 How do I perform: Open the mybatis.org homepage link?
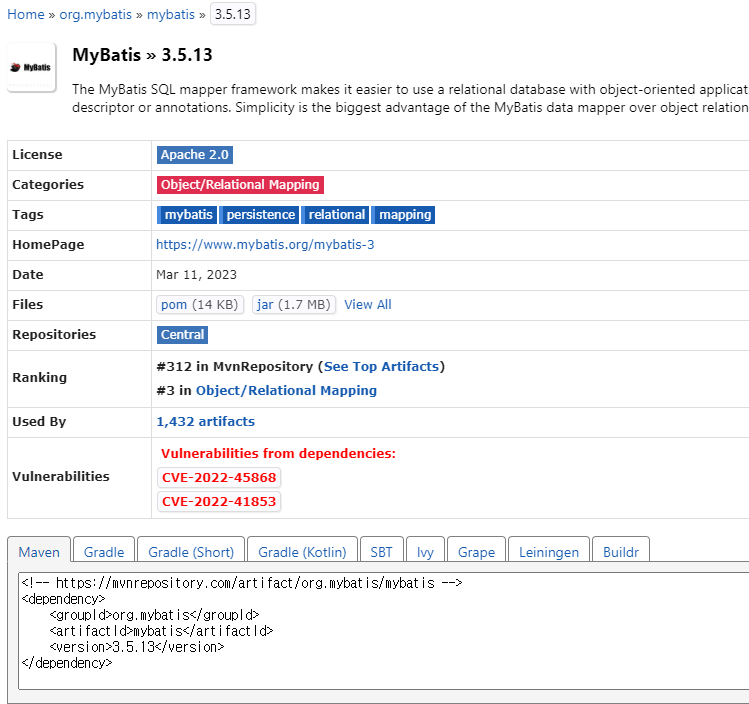(265, 245)
